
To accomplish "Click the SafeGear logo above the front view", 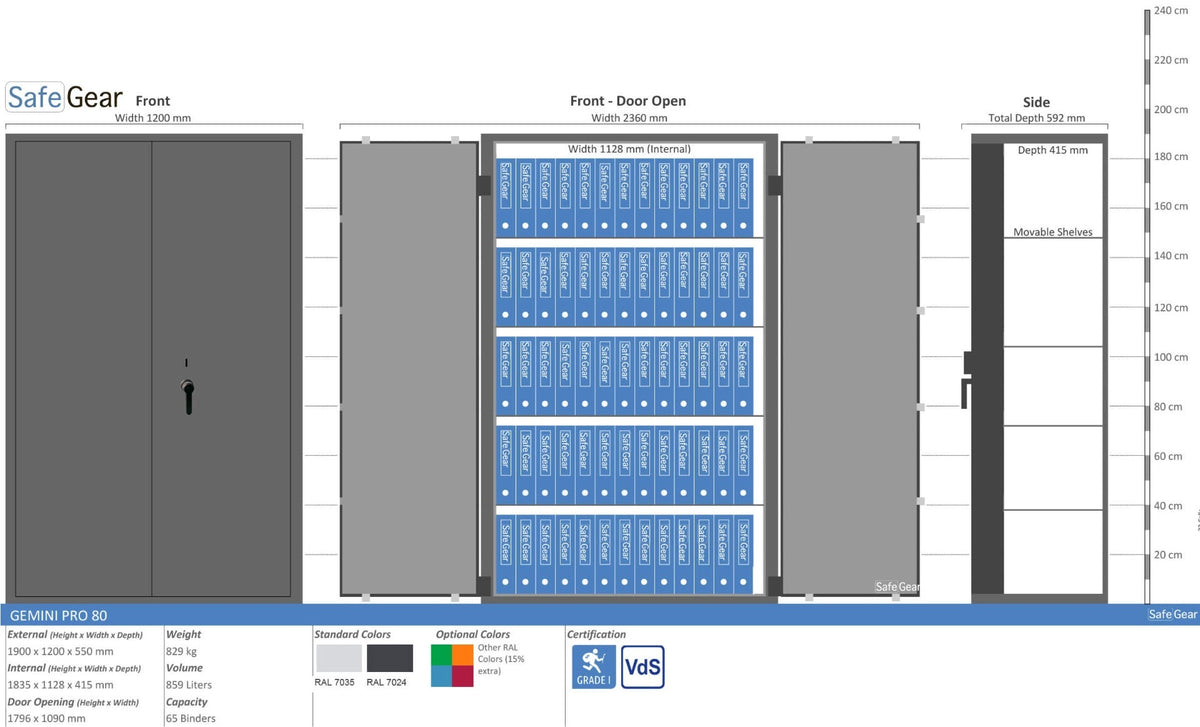I will point(65,97).
